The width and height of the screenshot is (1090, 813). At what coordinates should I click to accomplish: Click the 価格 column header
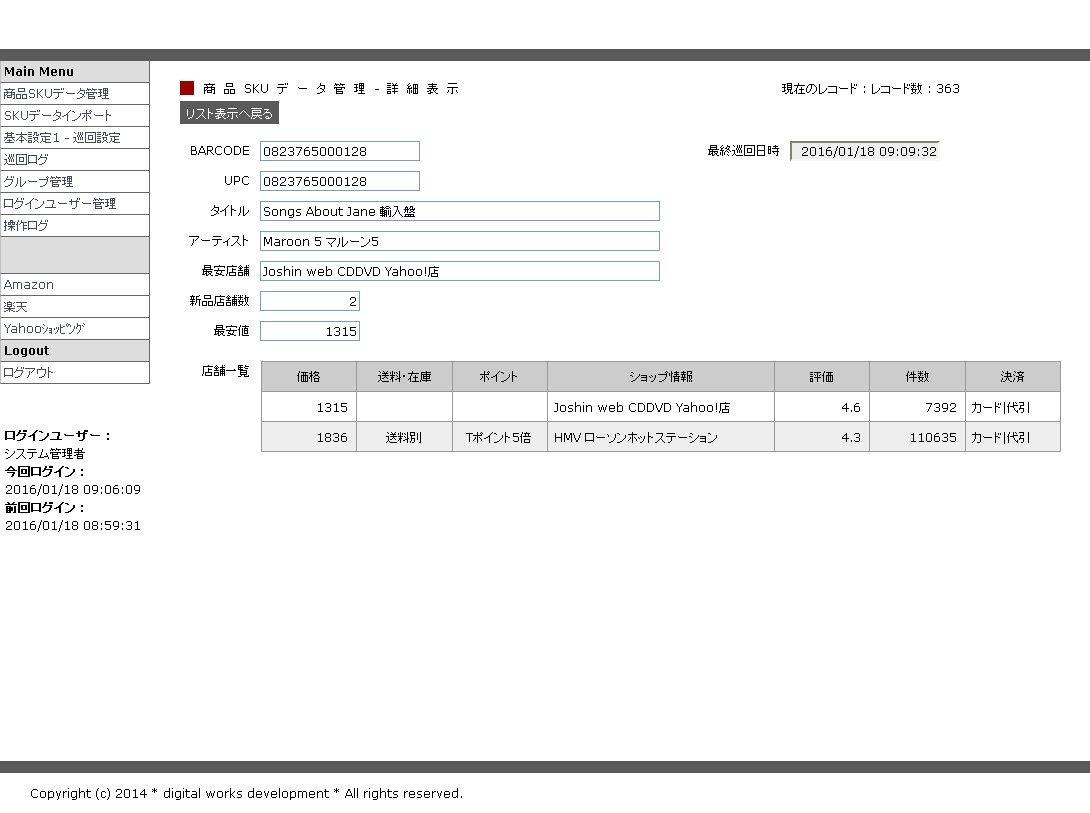(309, 377)
